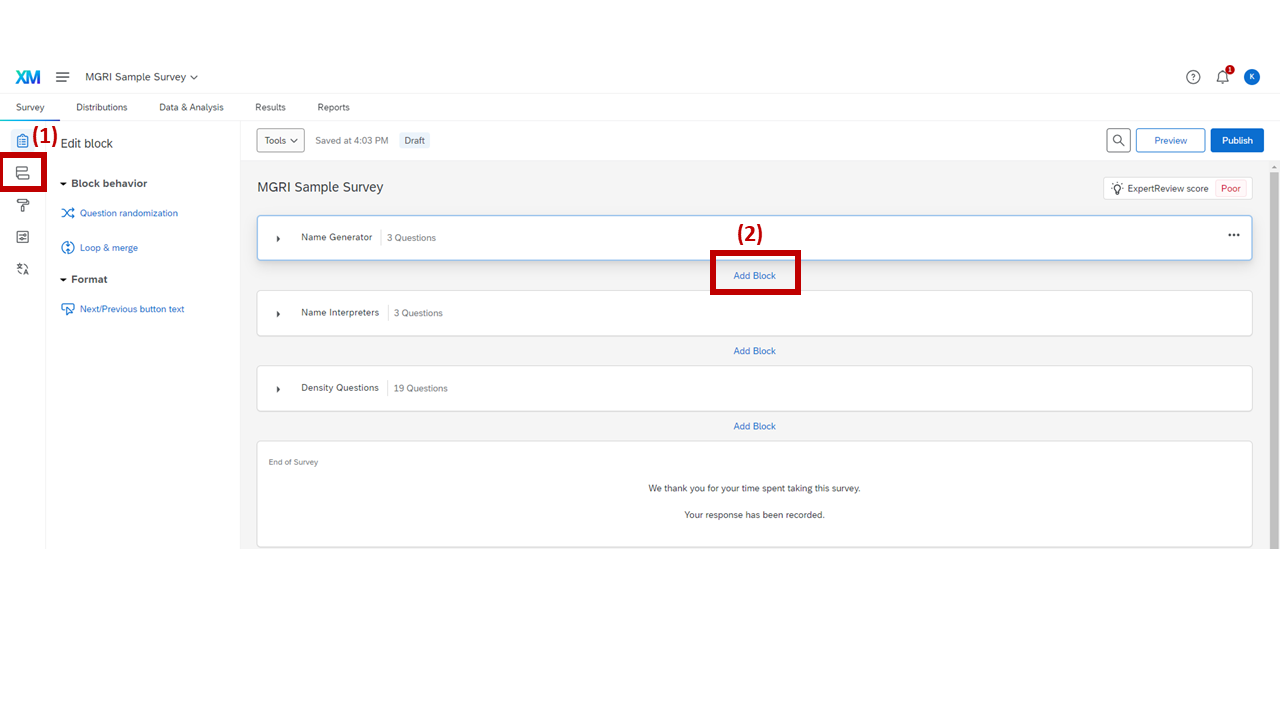Viewport: 1280px width, 720px height.
Task: Open the hamburger navigation menu
Action: pyautogui.click(x=62, y=76)
